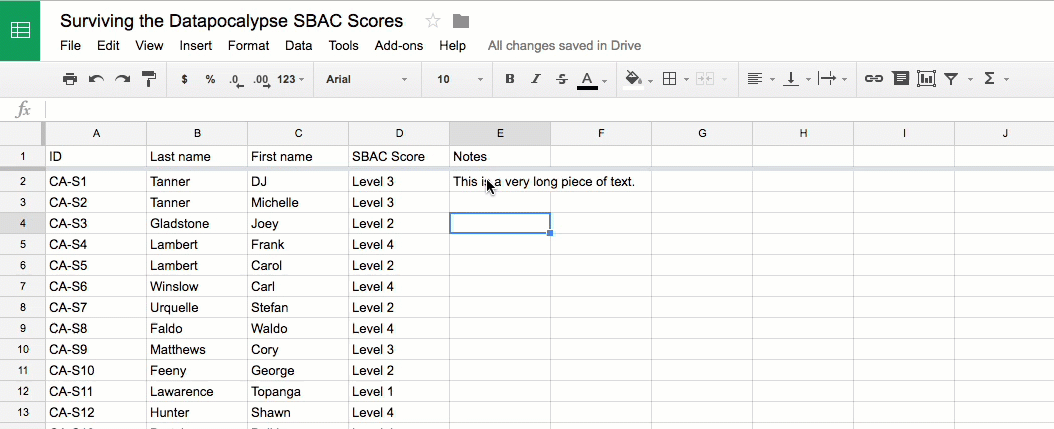Select cell with 'This is a very long piece of text.'
This screenshot has width=1054, height=429.
tap(500, 182)
